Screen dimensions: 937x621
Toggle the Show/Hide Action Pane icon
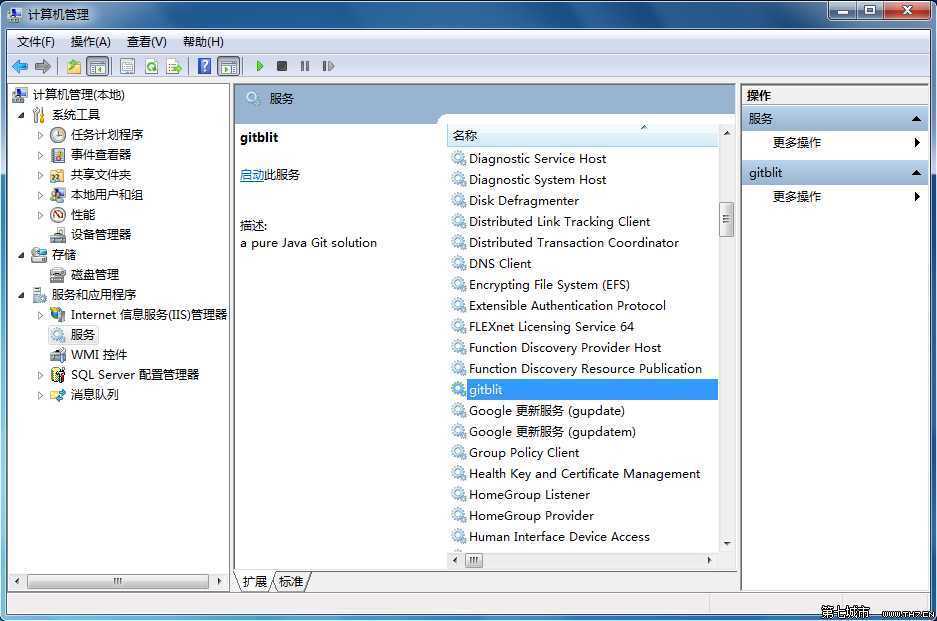pos(228,66)
